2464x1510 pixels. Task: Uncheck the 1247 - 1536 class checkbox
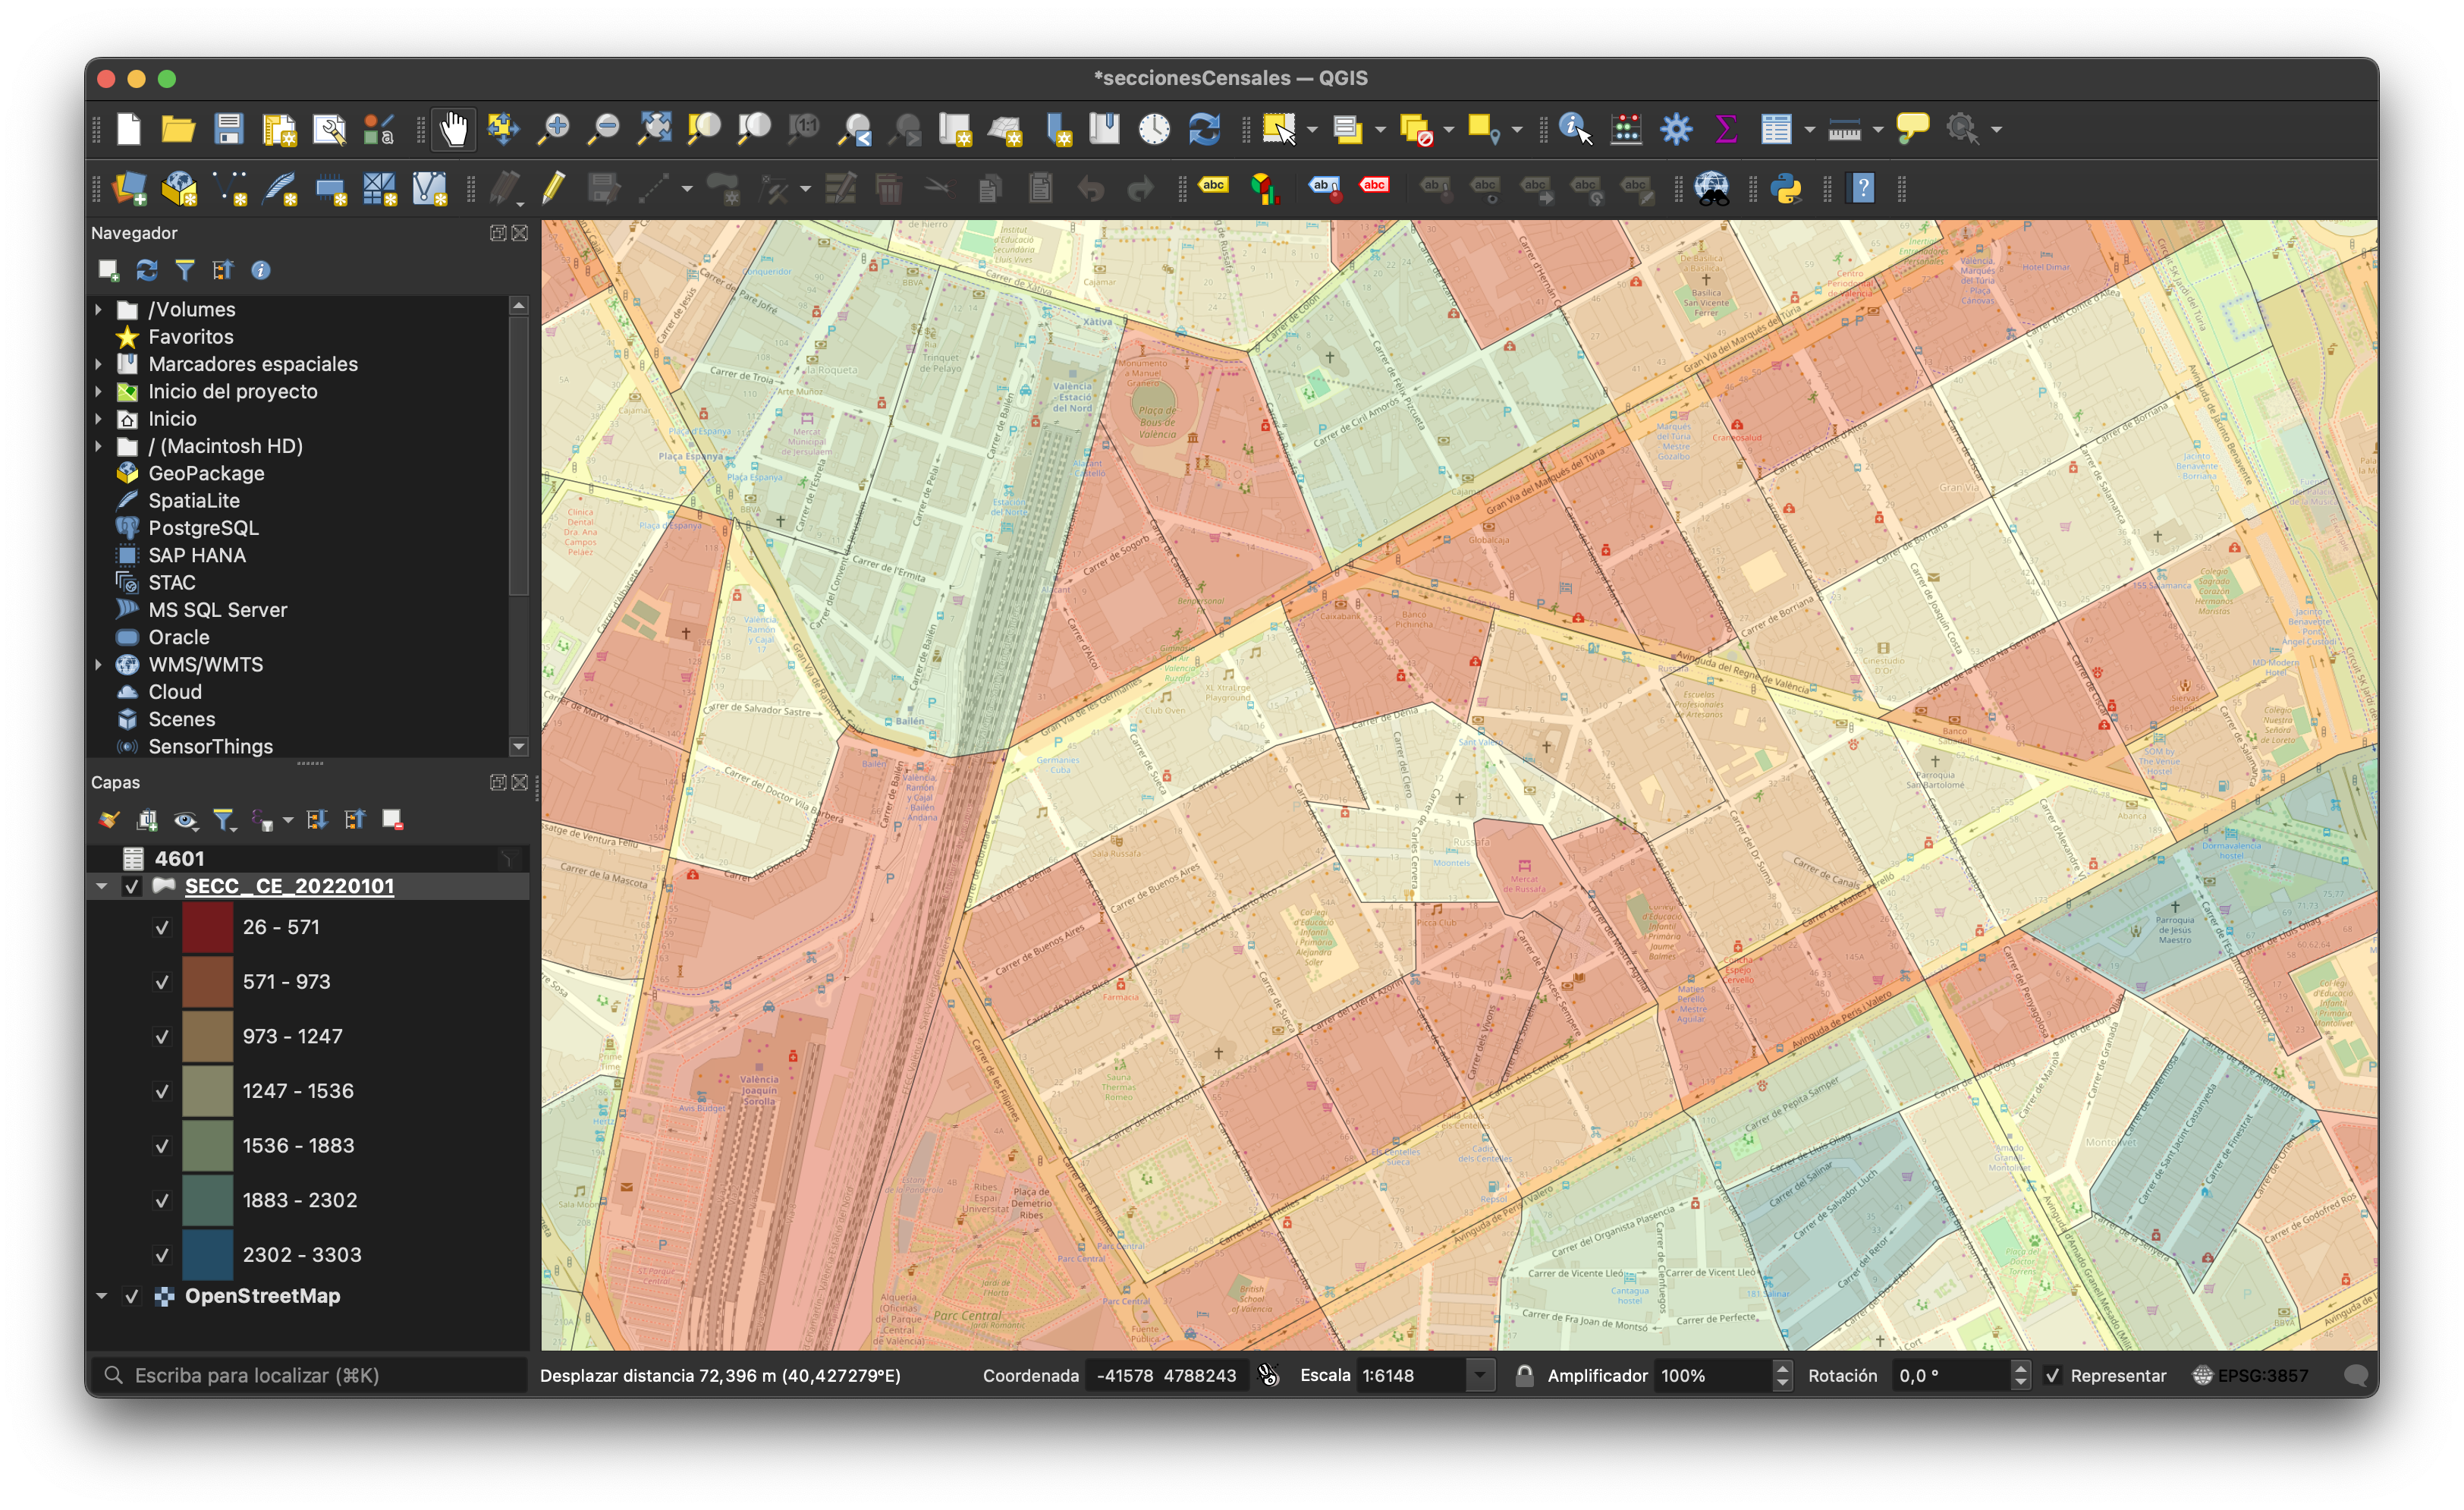coord(162,1091)
